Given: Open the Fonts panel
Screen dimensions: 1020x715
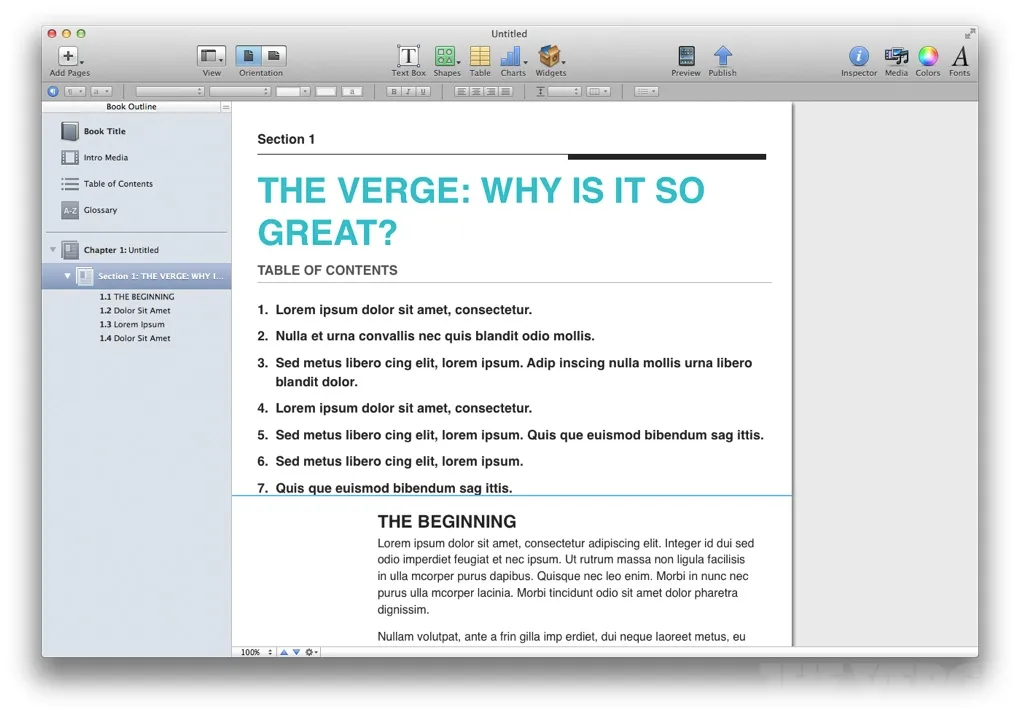Looking at the screenshot, I should [960, 56].
